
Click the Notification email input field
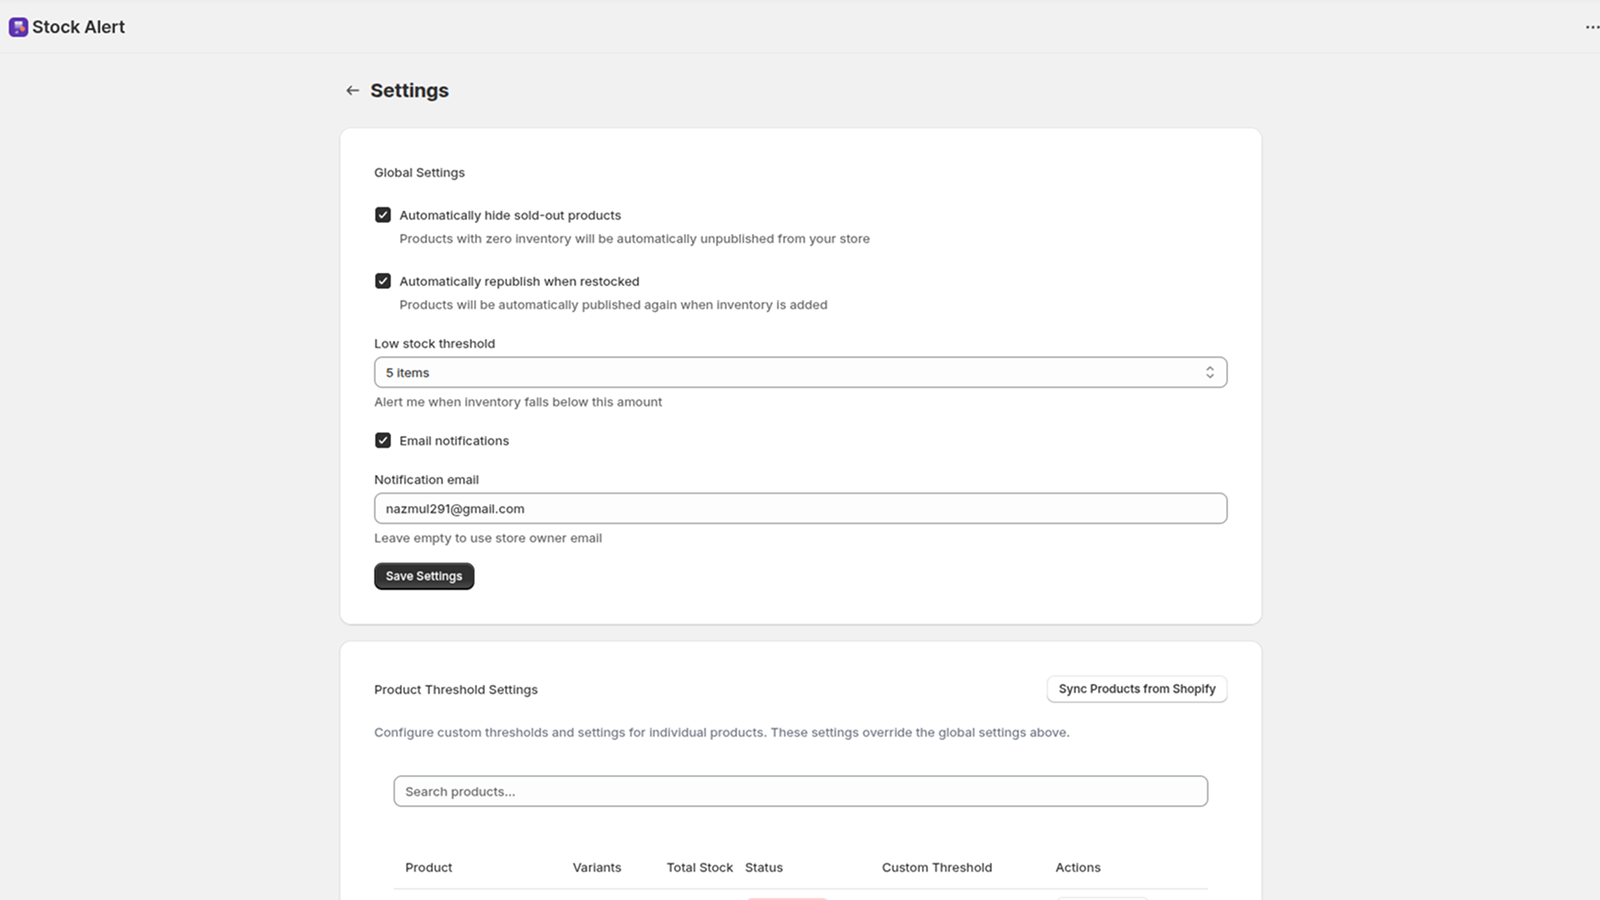point(800,508)
